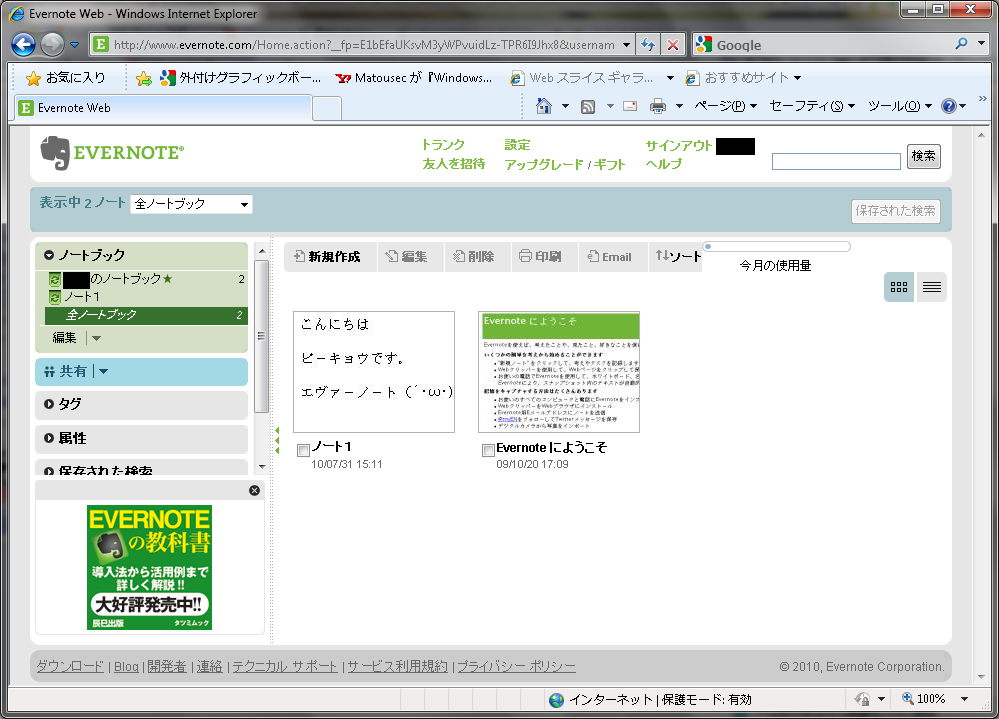
Task: Open the 共有 sharing dropdown arrow
Action: [103, 371]
